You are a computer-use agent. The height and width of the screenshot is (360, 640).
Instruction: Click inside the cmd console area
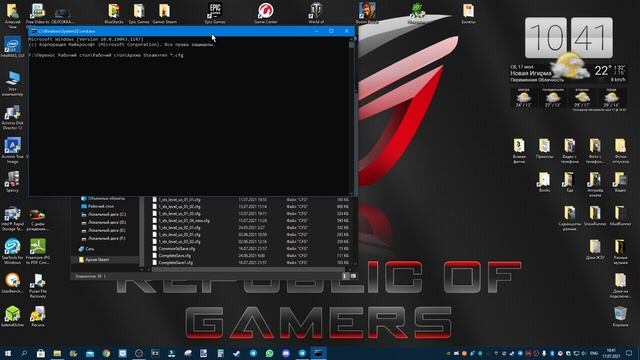coord(189,116)
